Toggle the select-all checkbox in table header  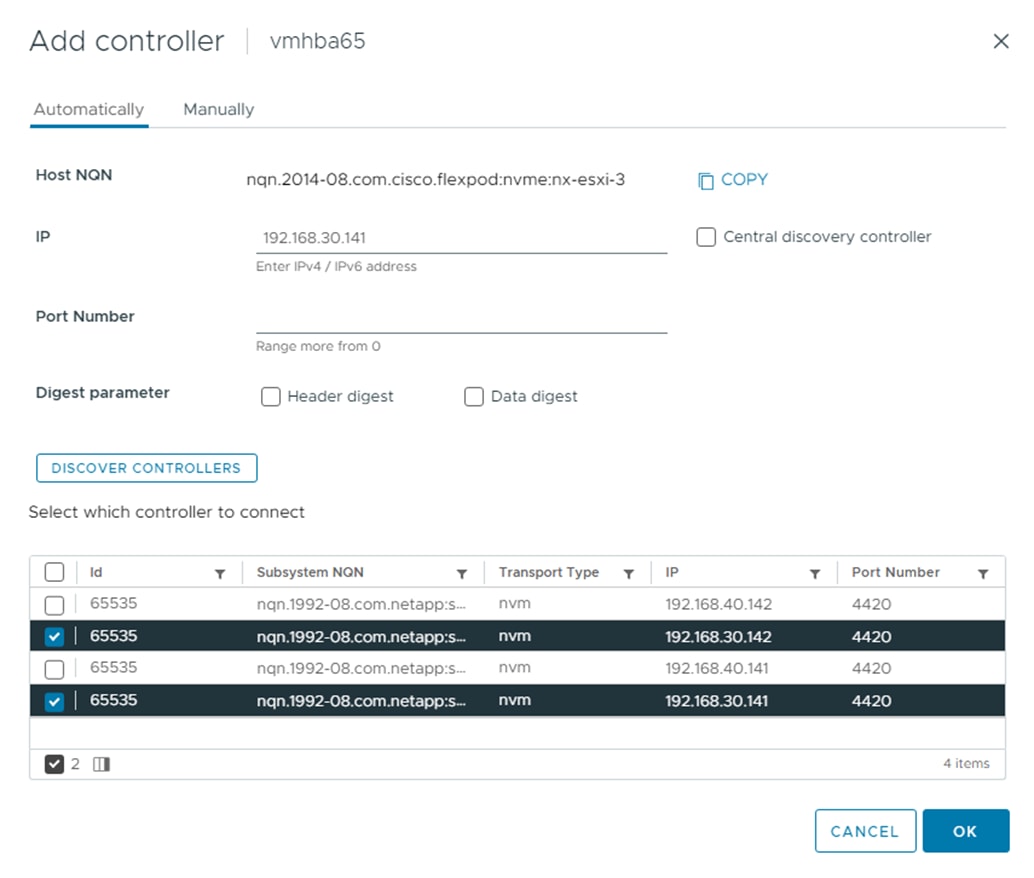click(x=55, y=572)
